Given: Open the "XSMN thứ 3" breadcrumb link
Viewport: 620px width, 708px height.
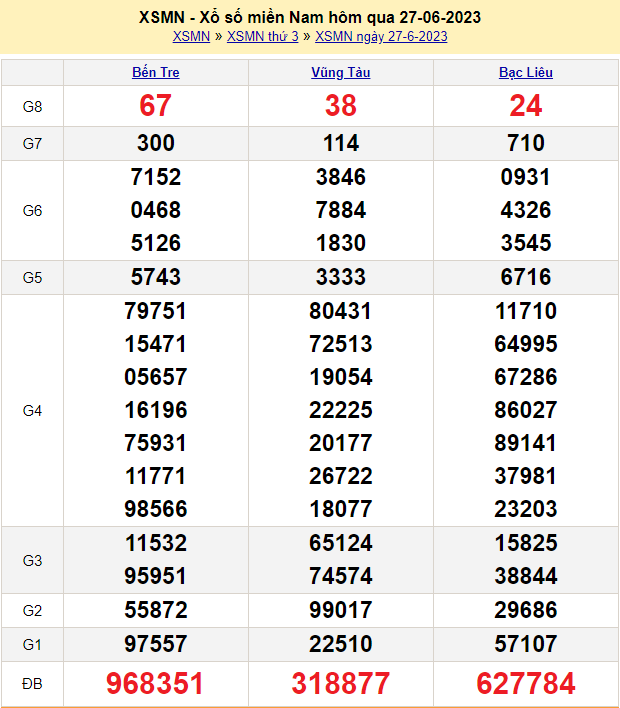Looking at the screenshot, I should pyautogui.click(x=263, y=37).
